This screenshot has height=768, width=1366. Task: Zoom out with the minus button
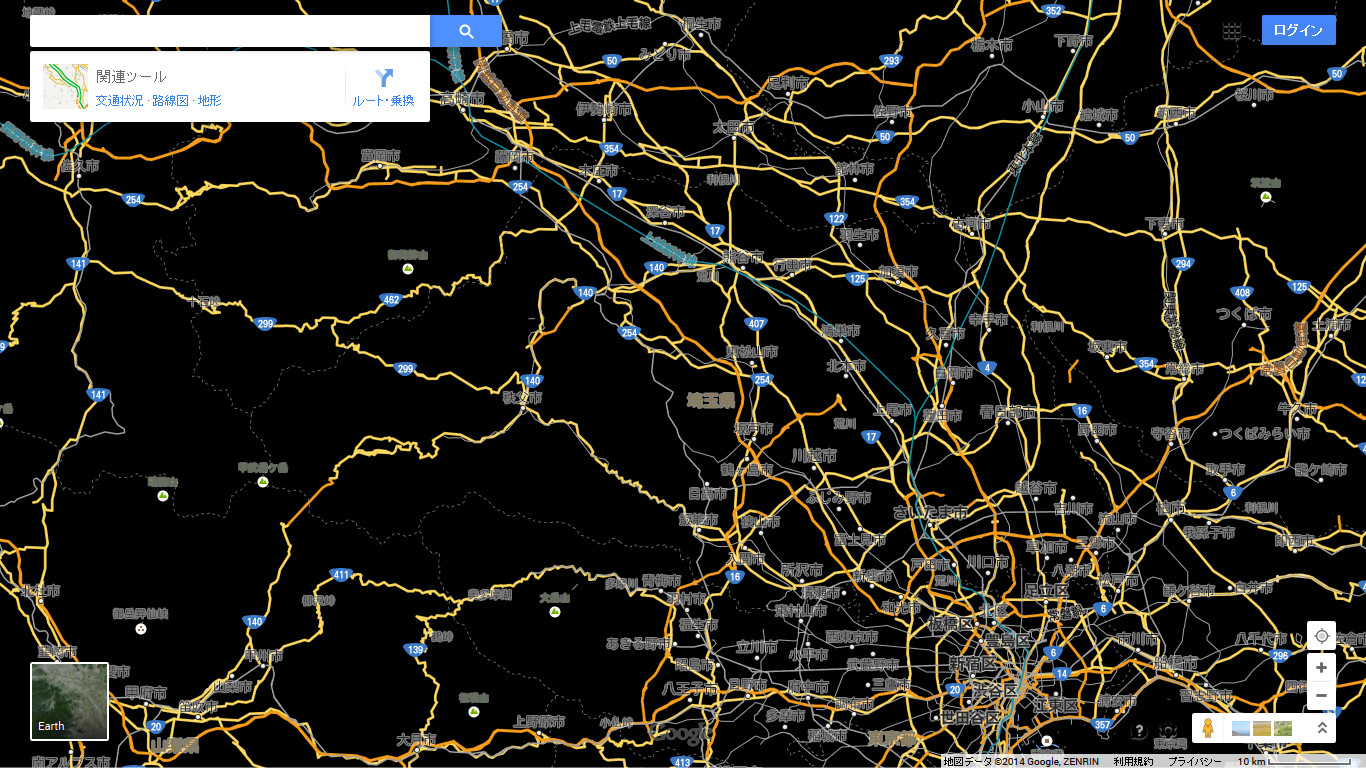coord(1321,695)
